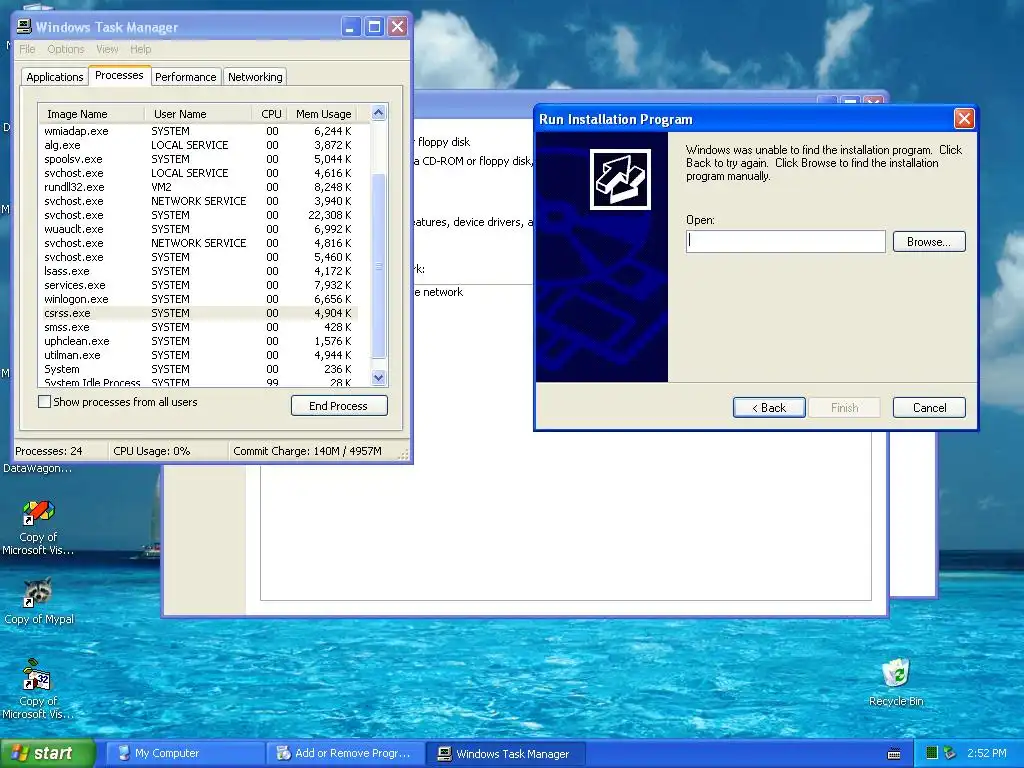Click the Commit Charge status bar entry
Image resolution: width=1024 pixels, height=768 pixels.
308,451
